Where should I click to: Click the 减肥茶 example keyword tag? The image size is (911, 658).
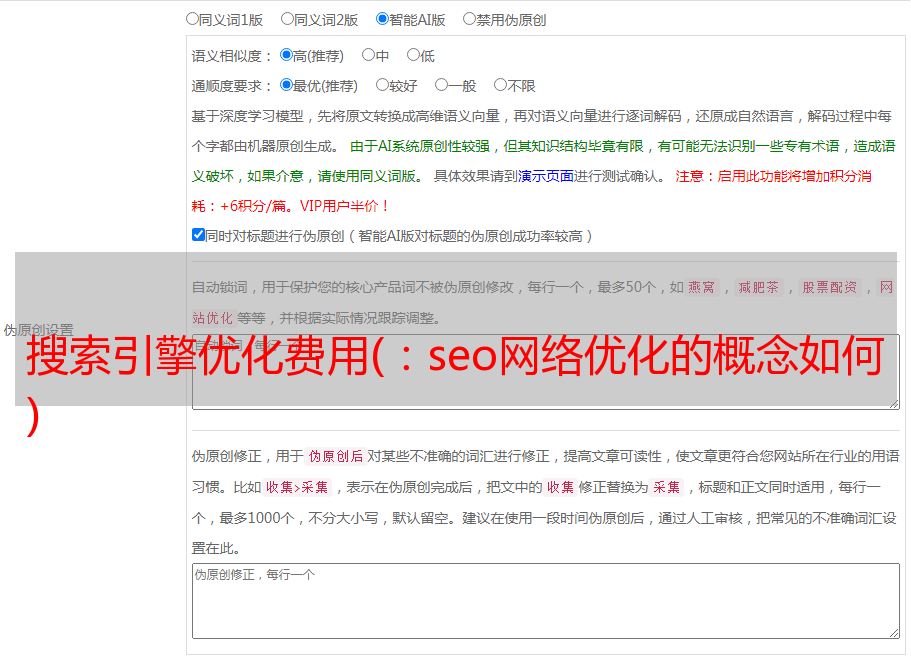[x=758, y=287]
